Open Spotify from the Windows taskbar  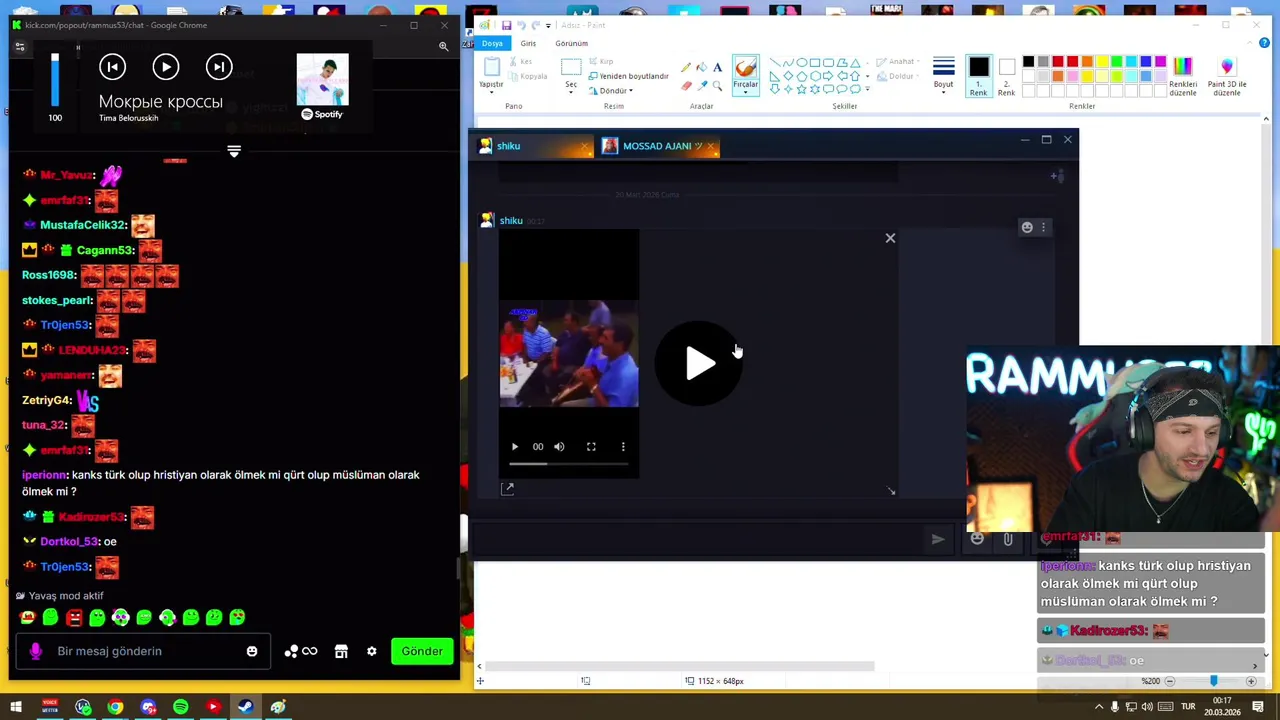point(180,707)
